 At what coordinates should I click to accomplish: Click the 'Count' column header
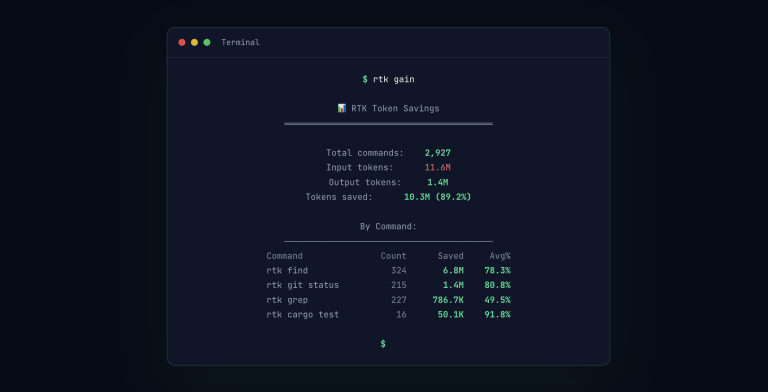pos(393,256)
